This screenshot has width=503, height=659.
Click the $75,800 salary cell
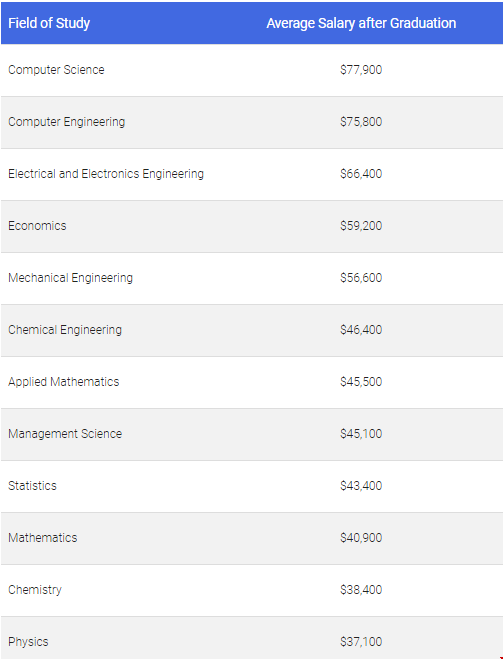361,122
